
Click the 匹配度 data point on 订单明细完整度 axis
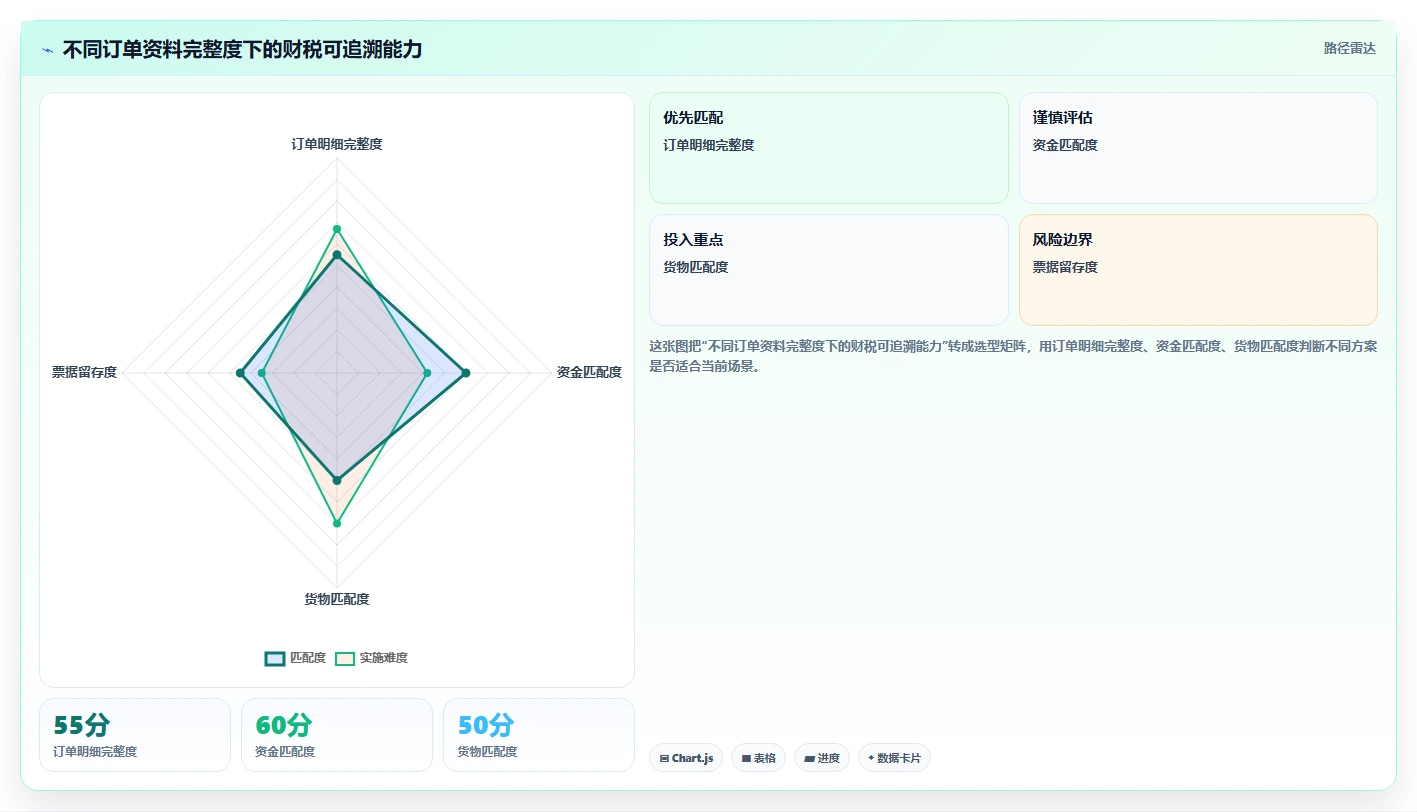(337, 256)
